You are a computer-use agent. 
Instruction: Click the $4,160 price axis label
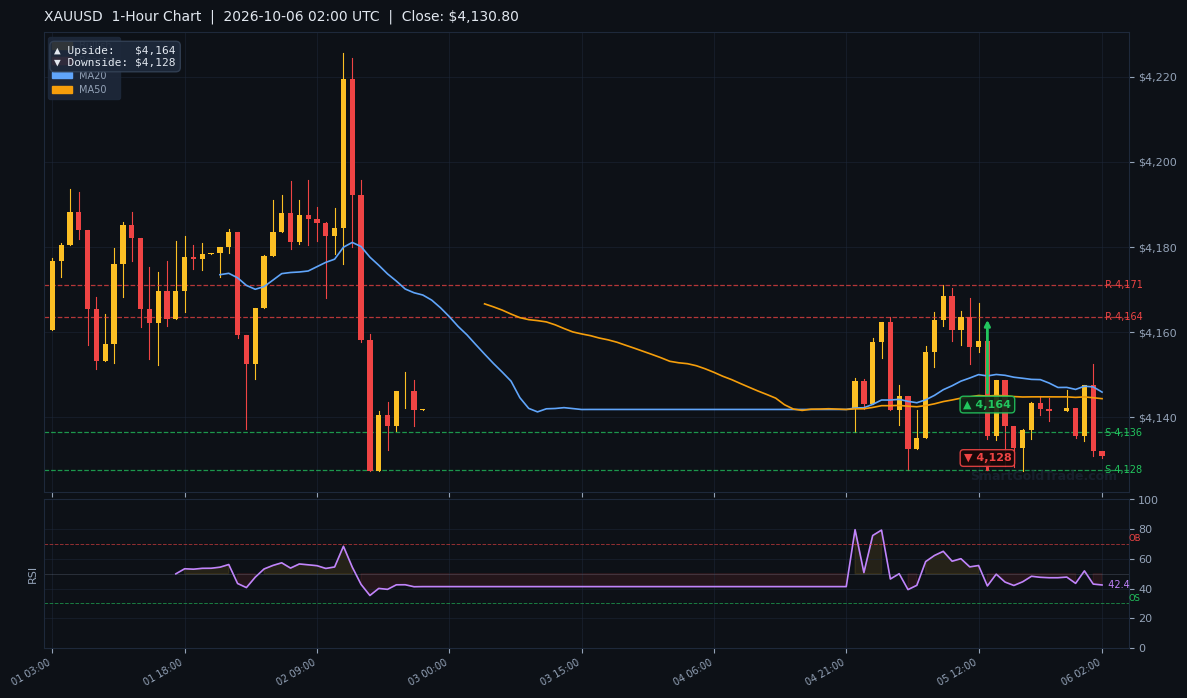click(1157, 333)
